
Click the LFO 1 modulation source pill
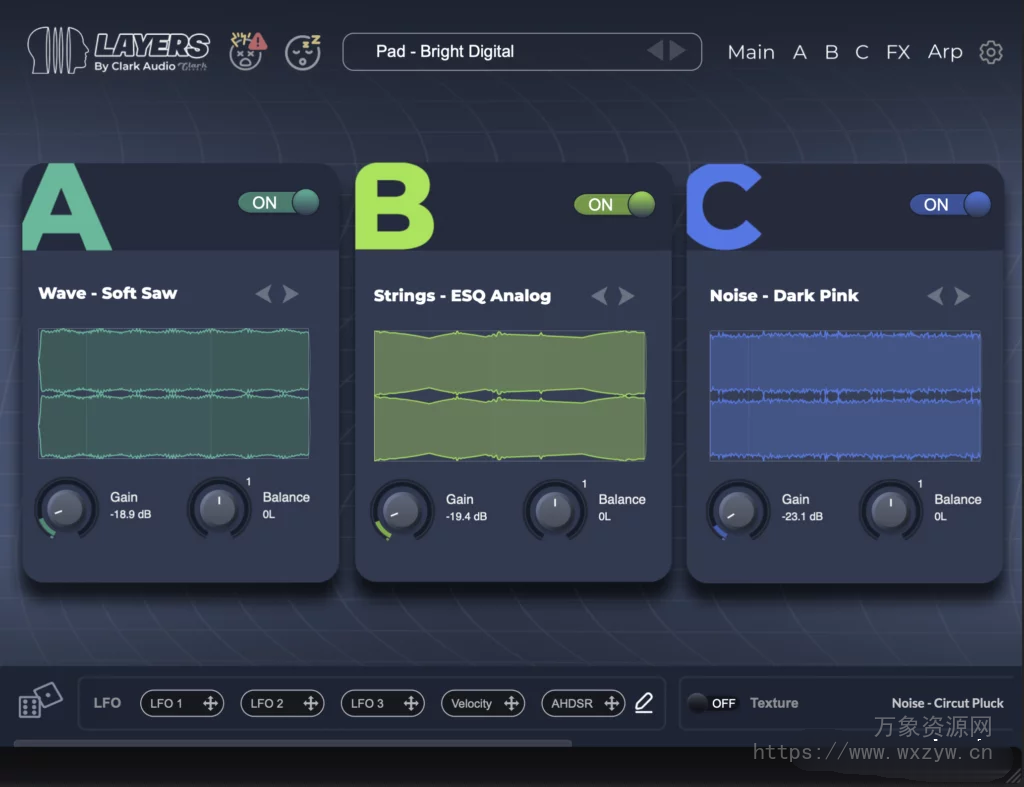coord(182,703)
